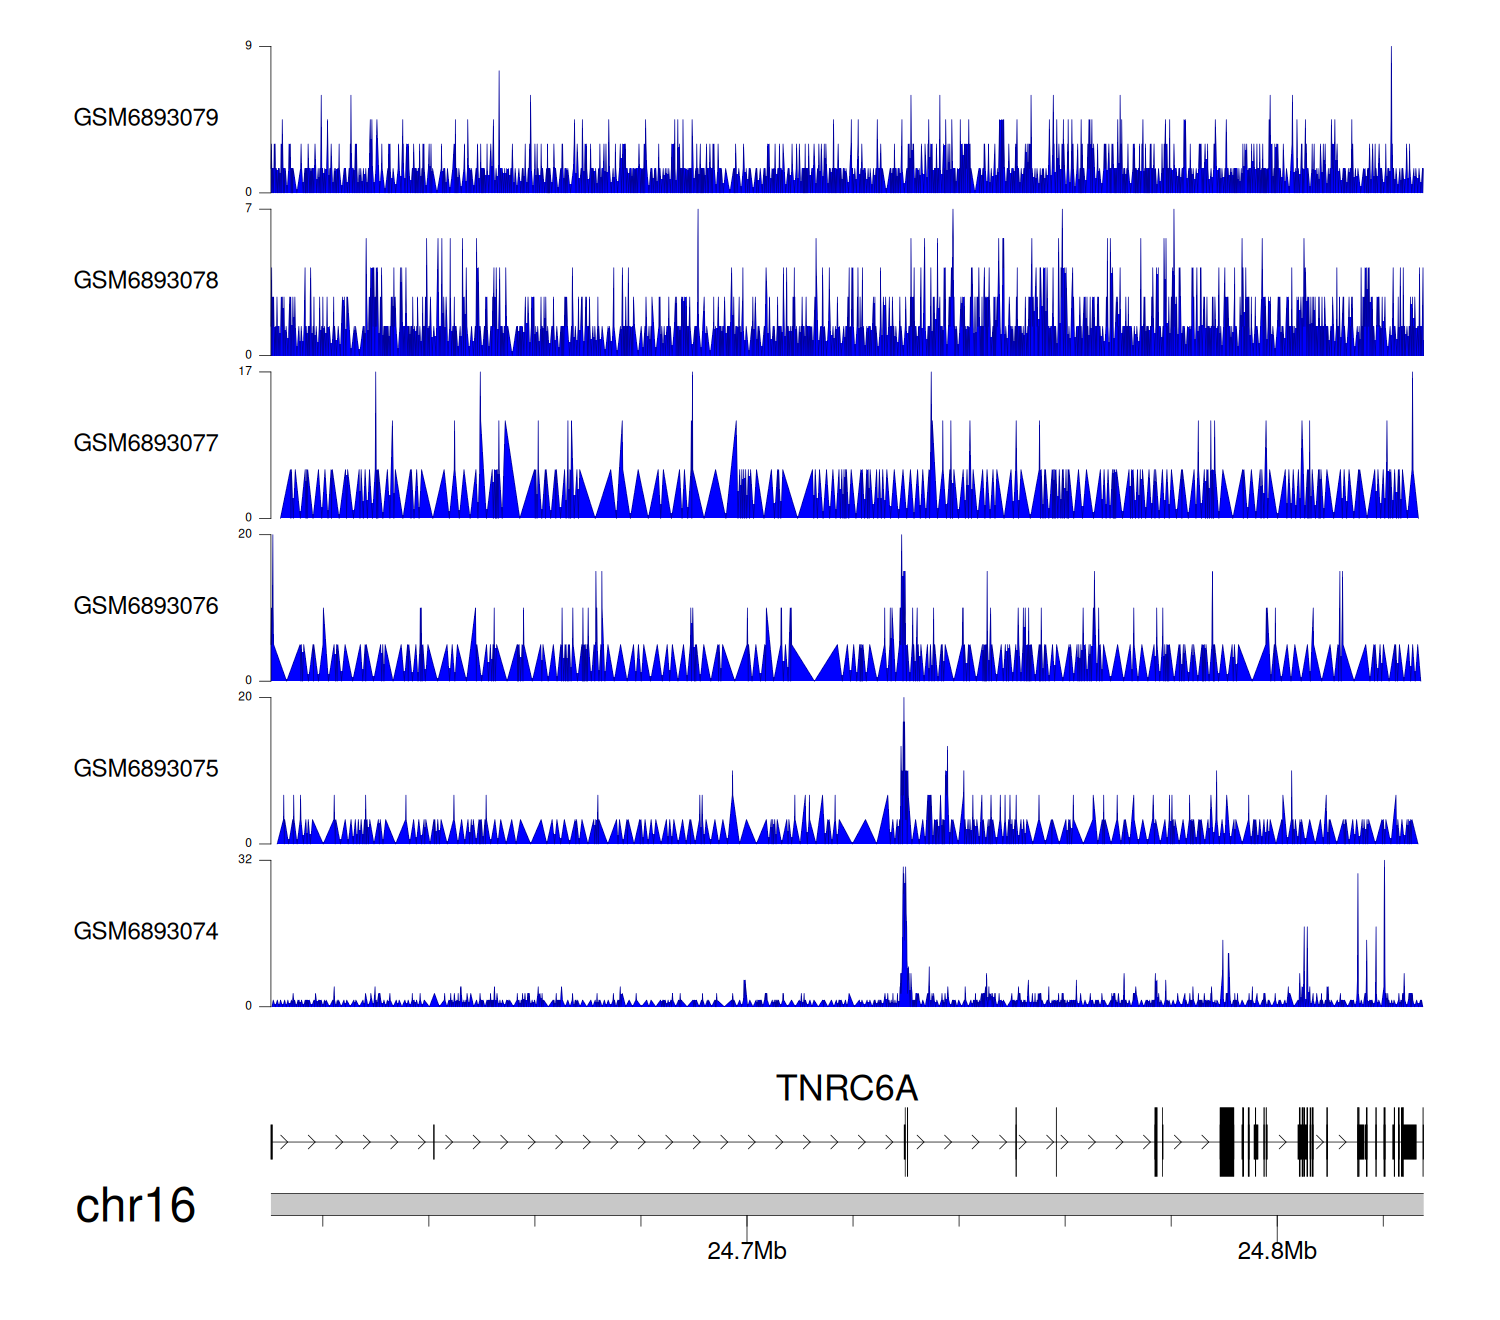Click the GSM6893075 track label
This screenshot has width=1500, height=1320.
(x=146, y=769)
